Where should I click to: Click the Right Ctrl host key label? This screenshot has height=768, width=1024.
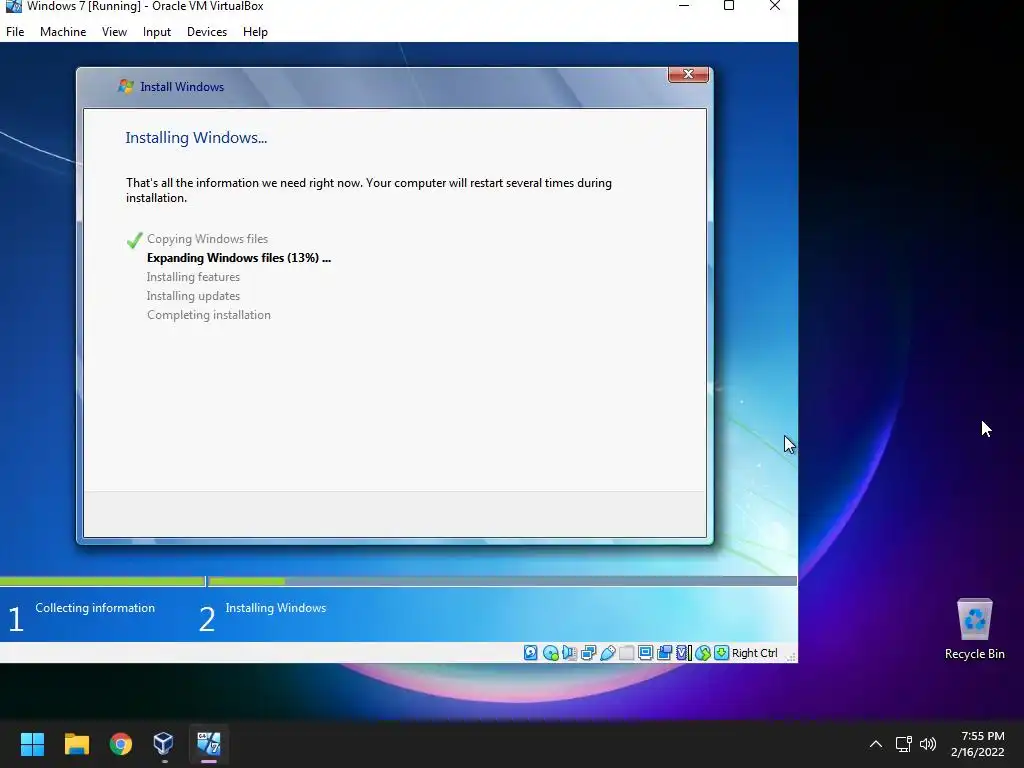754,653
